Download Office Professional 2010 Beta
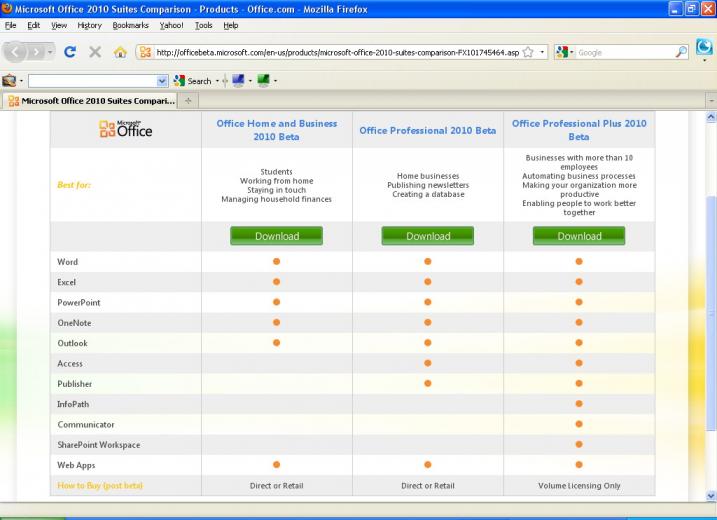 [x=428, y=236]
